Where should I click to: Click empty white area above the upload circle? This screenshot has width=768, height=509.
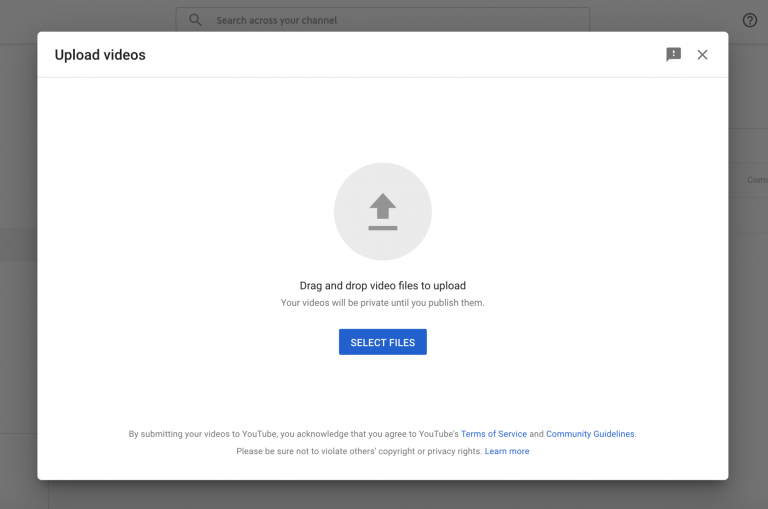pos(383,120)
